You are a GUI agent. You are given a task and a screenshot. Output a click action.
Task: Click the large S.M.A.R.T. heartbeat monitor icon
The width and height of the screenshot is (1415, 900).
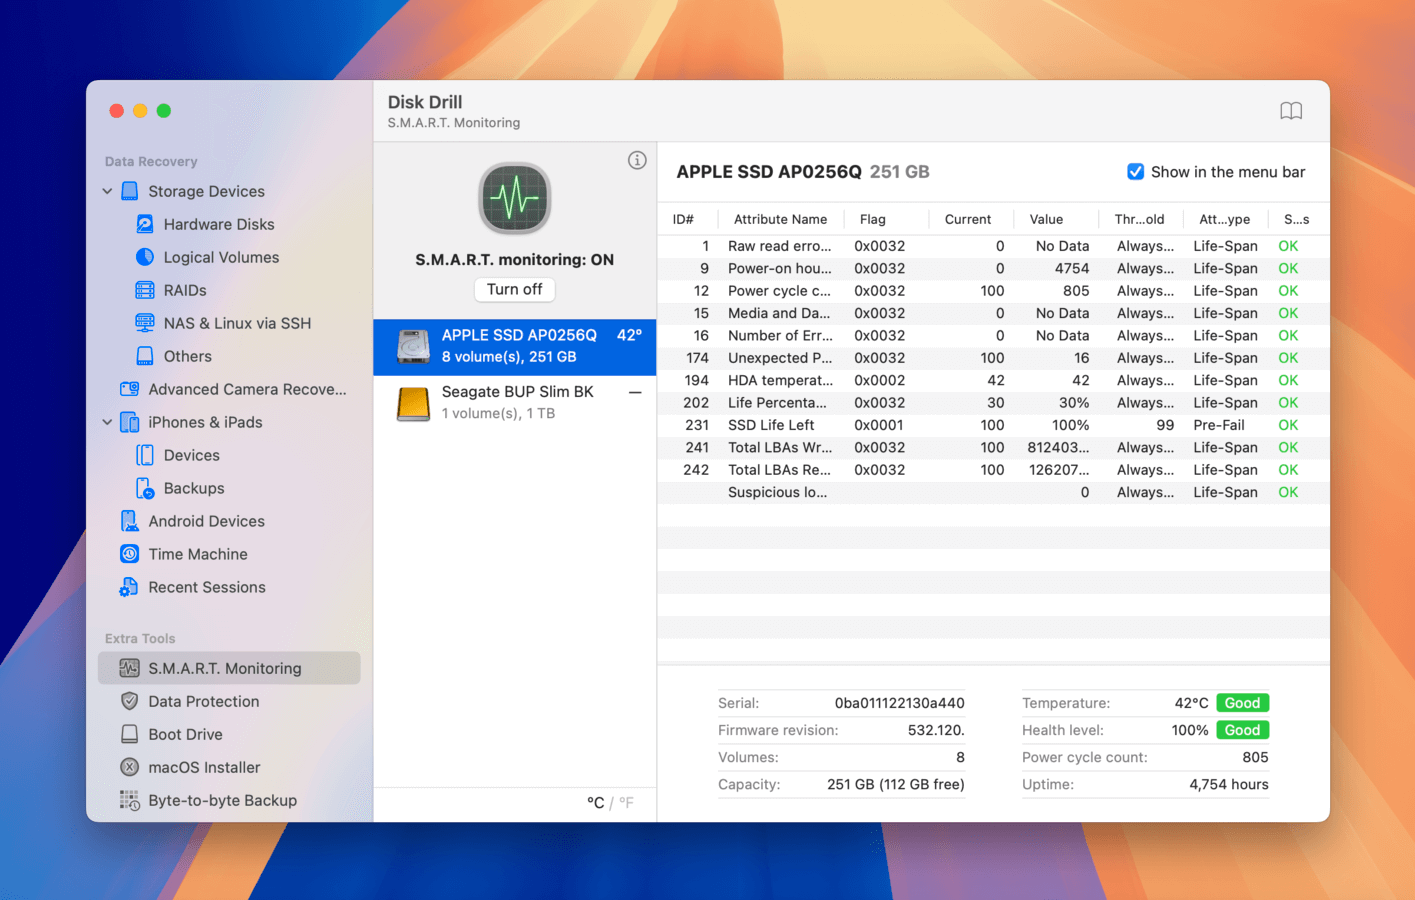pyautogui.click(x=514, y=199)
